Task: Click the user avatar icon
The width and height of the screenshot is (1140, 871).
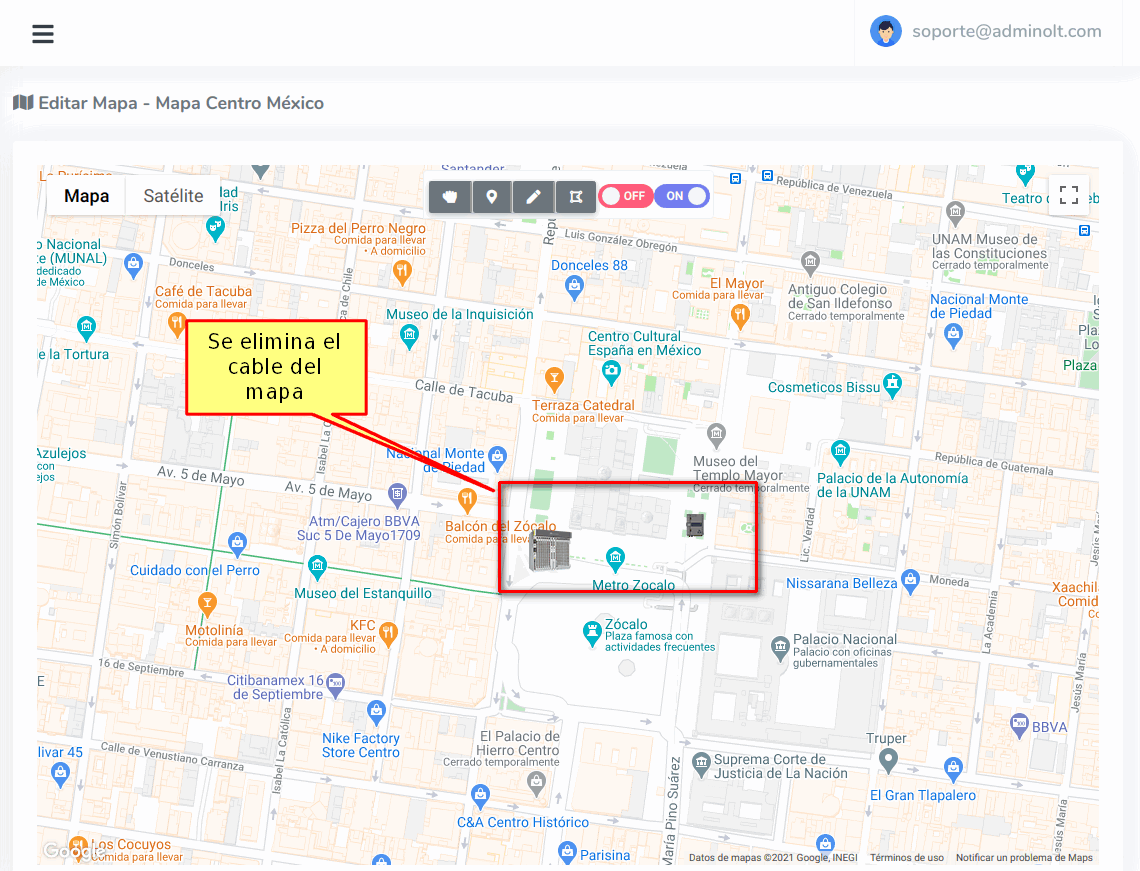Action: [885, 32]
